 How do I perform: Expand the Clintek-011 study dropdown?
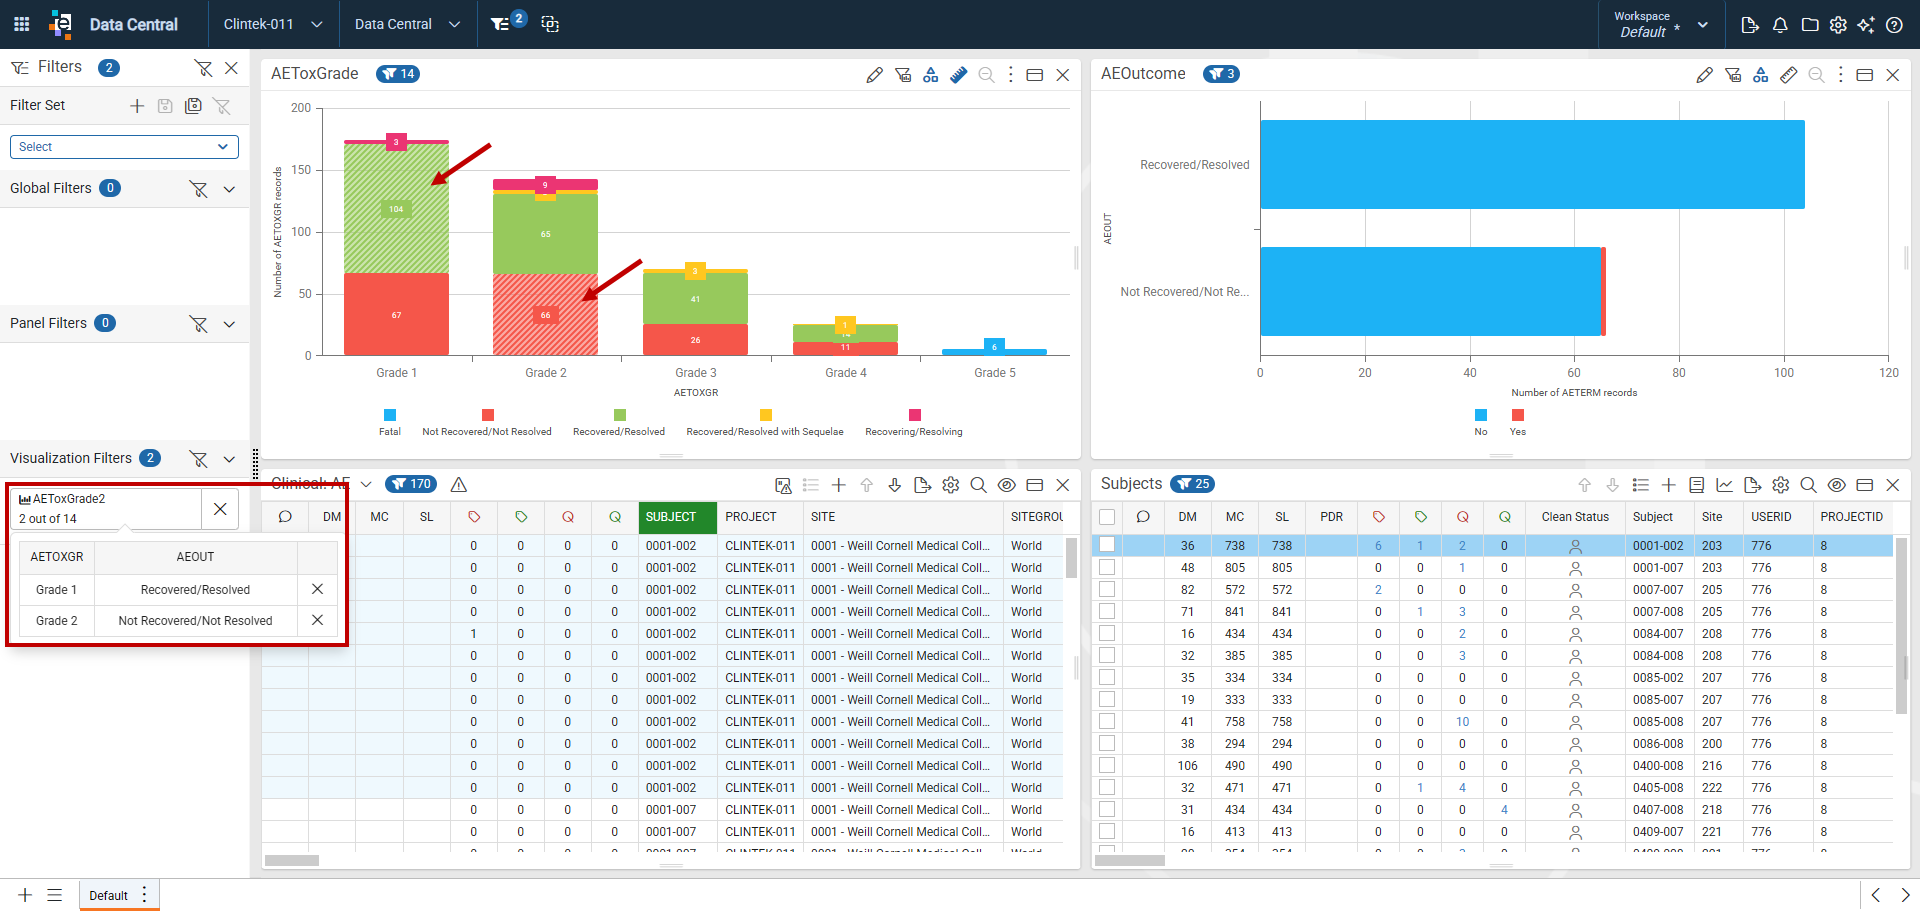(x=273, y=24)
